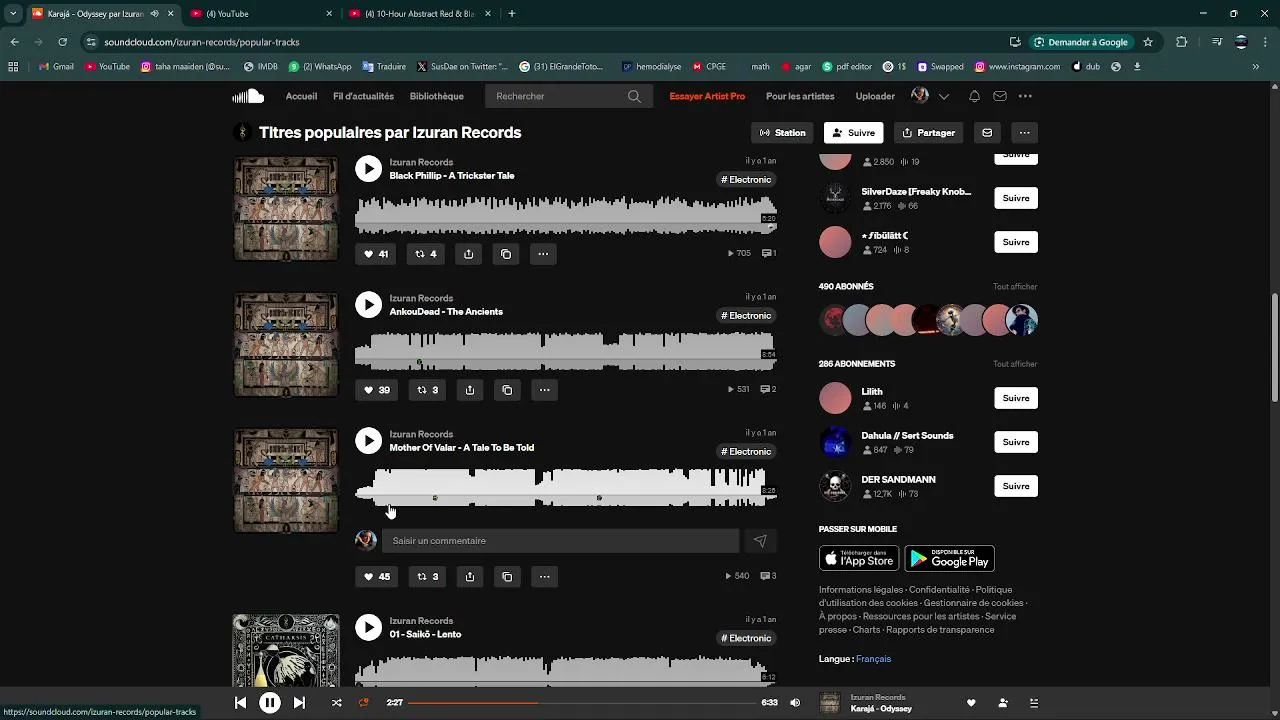Show all 286 abonnements

(1015, 364)
